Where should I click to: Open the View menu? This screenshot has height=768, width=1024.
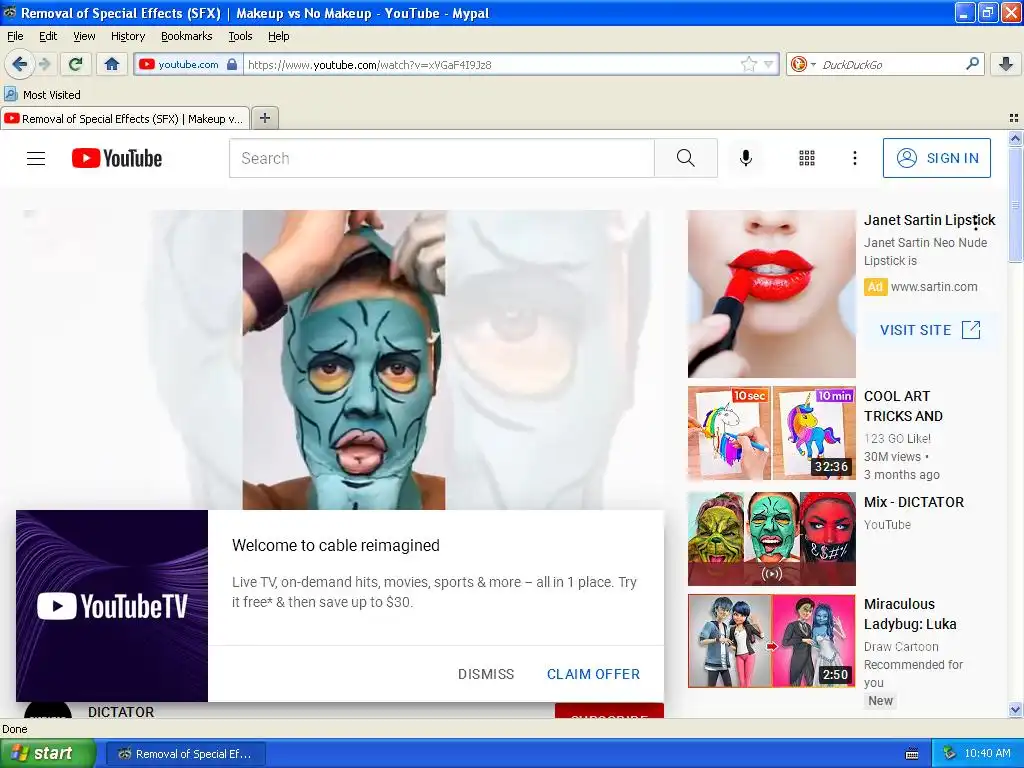[84, 36]
